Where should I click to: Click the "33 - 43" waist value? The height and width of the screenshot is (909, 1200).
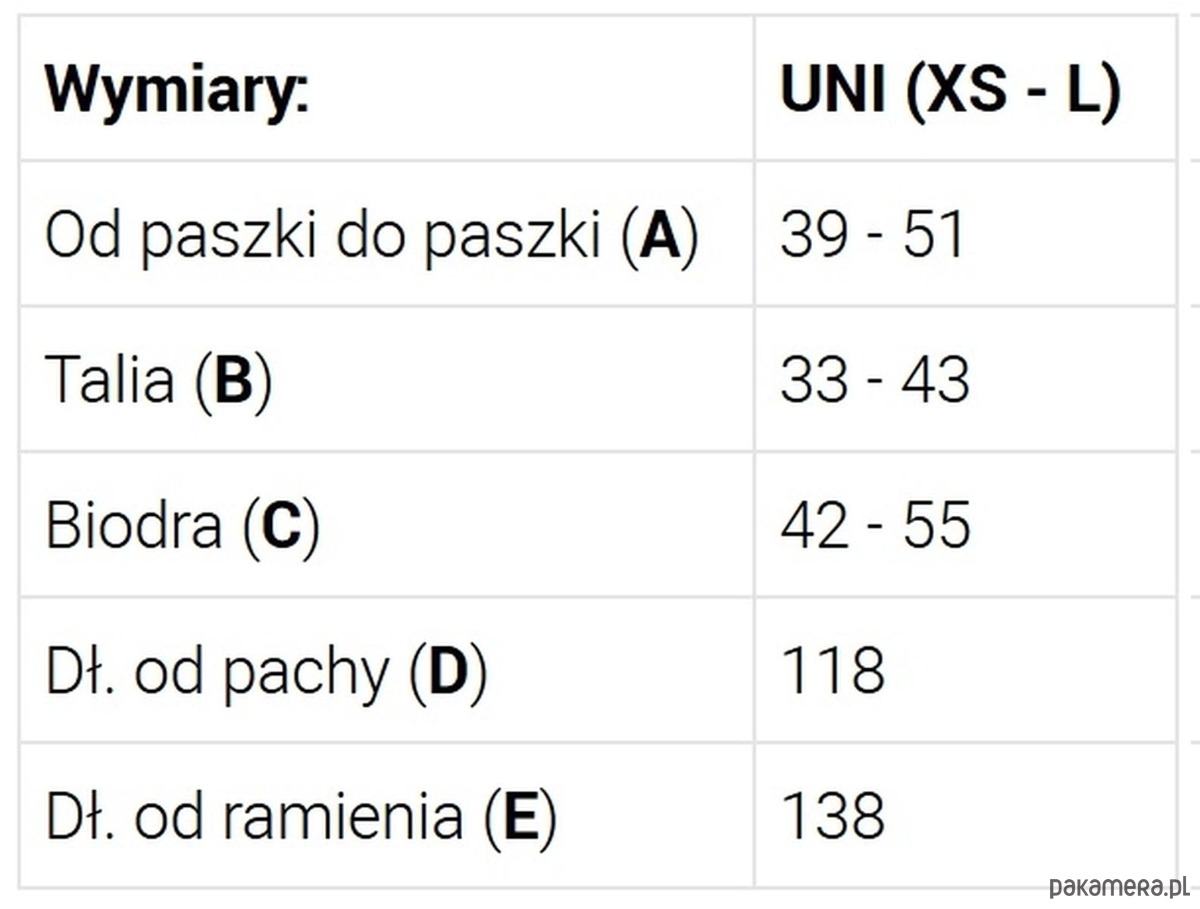(874, 381)
